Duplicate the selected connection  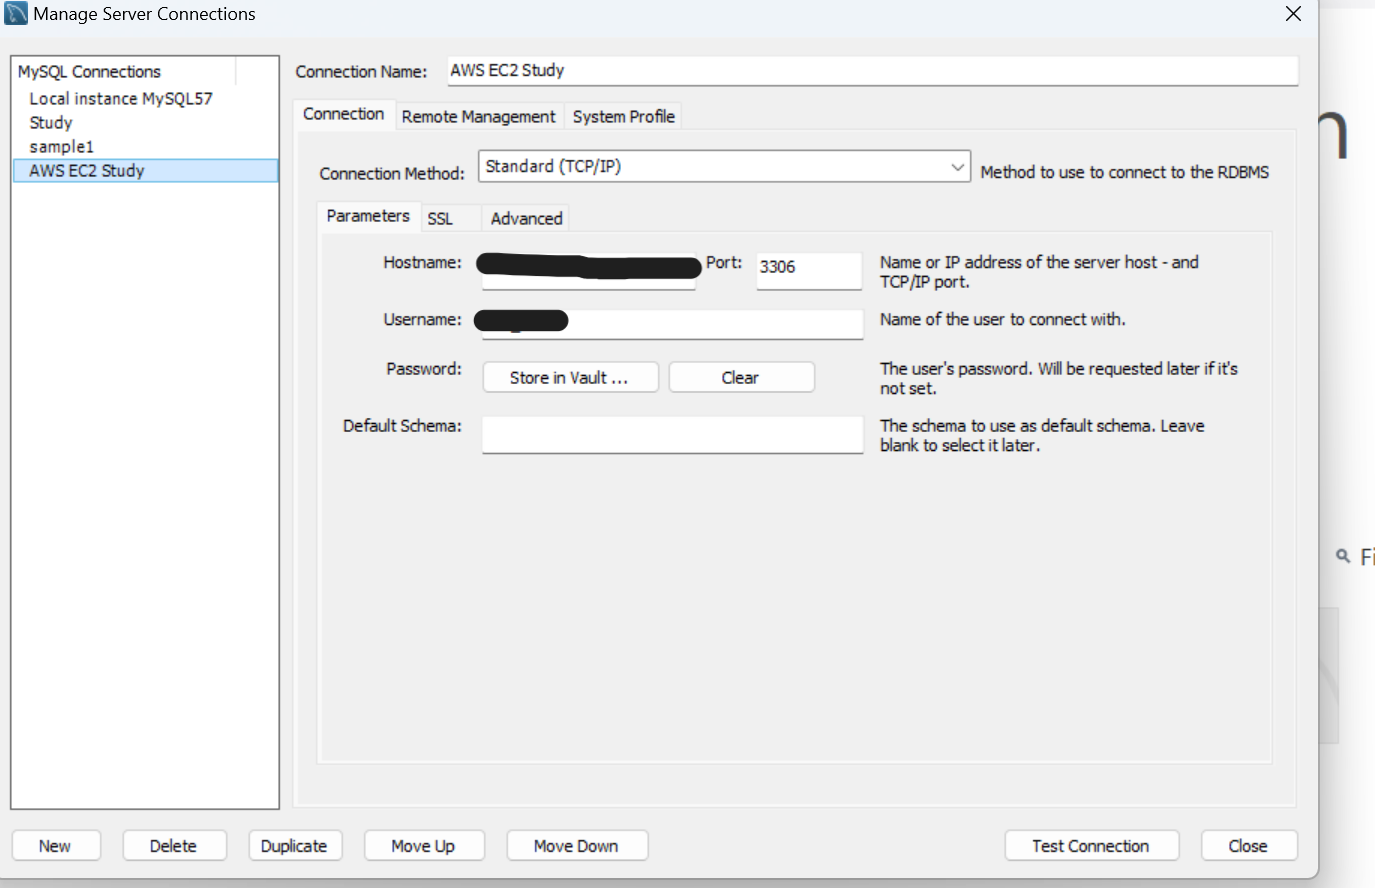pyautogui.click(x=294, y=846)
